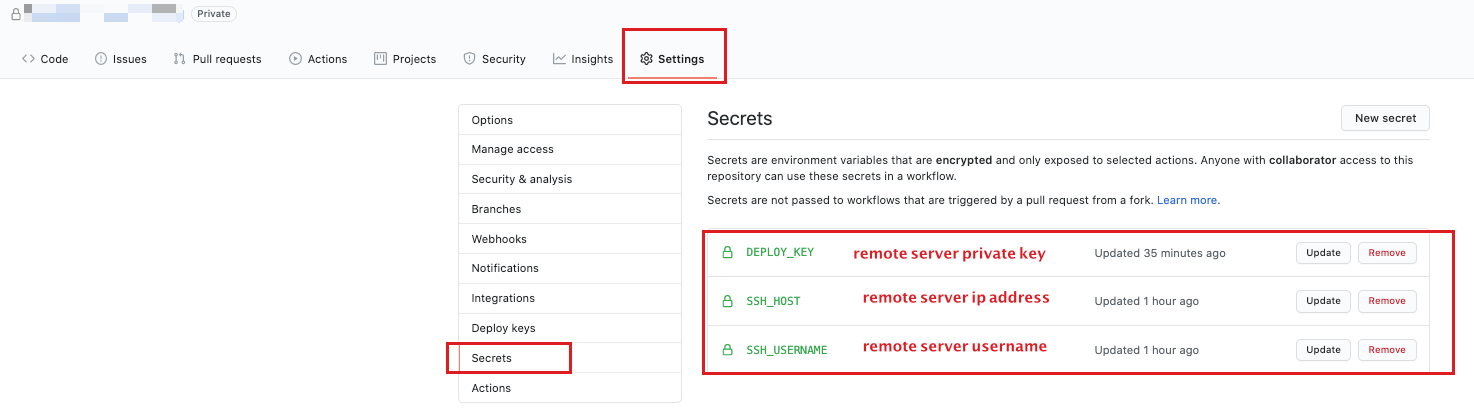
Task: View the Insights tab
Action: click(583, 59)
